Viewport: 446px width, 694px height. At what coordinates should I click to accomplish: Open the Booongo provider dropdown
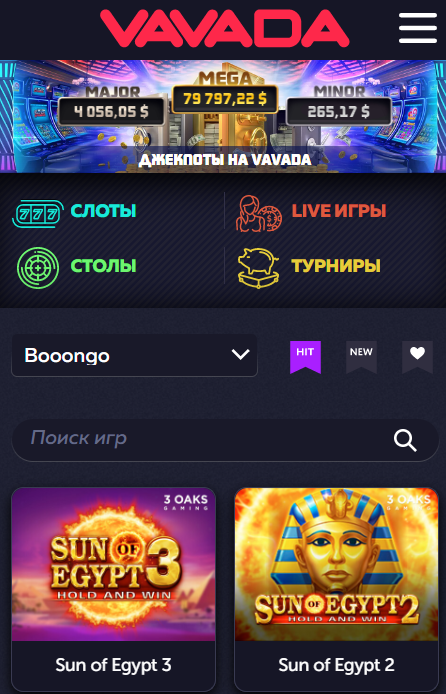click(135, 355)
